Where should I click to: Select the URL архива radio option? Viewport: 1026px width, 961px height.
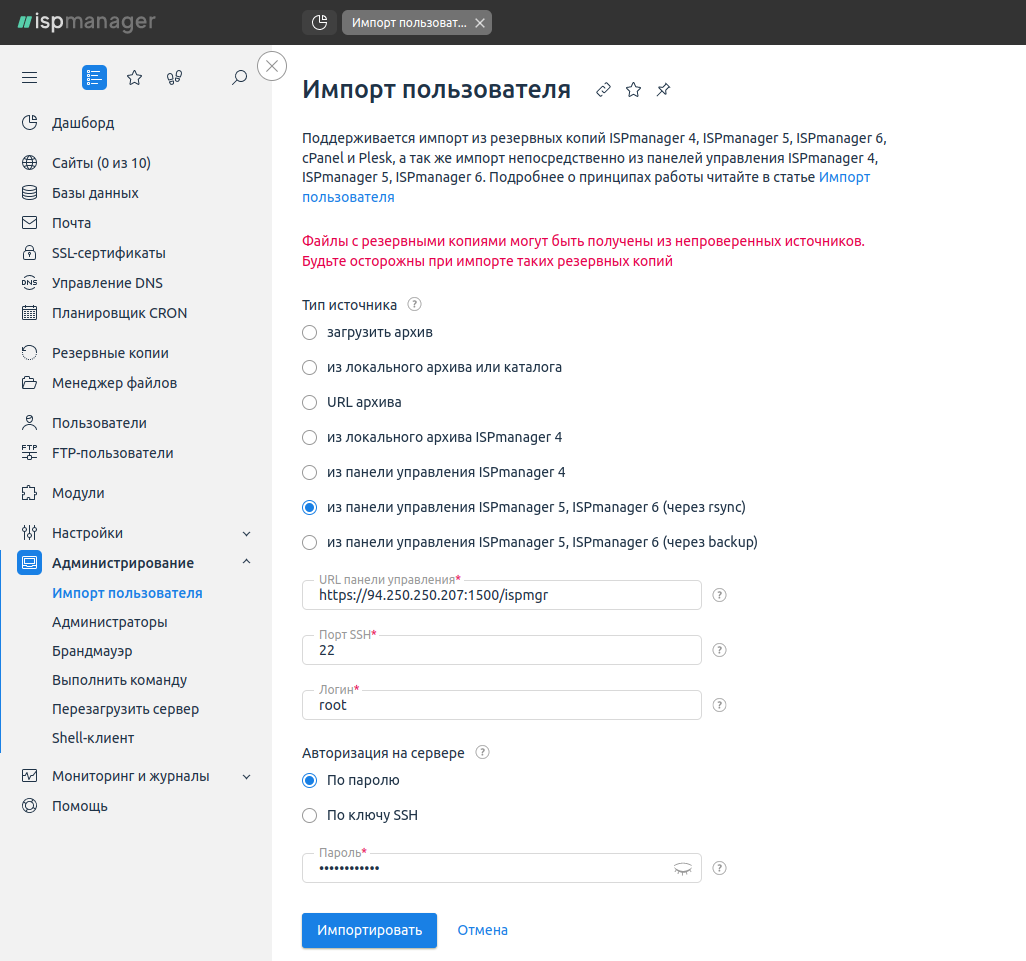tap(310, 403)
